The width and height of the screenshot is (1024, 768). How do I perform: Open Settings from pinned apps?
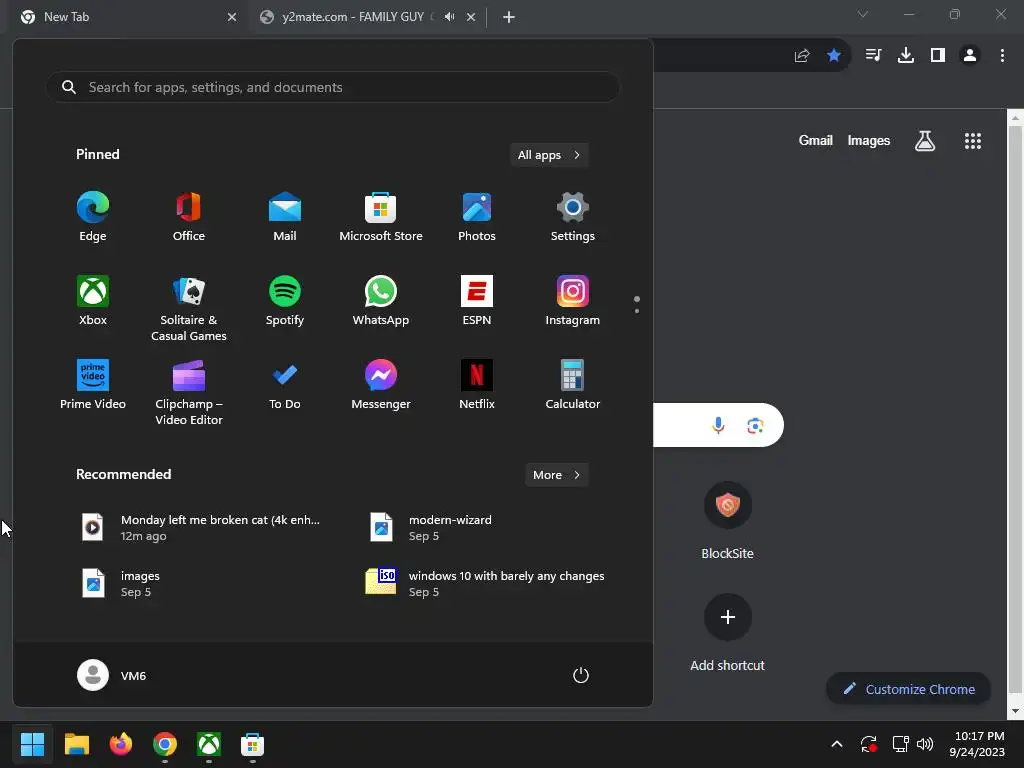tap(573, 217)
